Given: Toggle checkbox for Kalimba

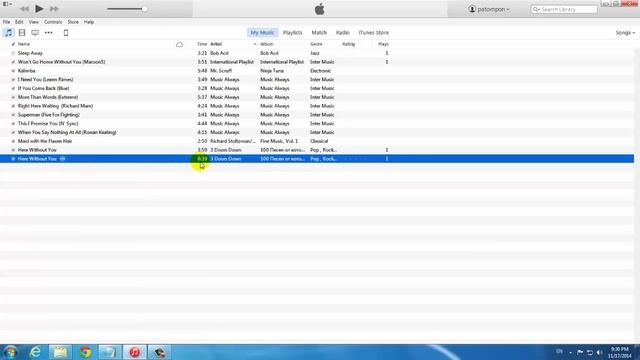Looking at the screenshot, I should click(x=13, y=71).
